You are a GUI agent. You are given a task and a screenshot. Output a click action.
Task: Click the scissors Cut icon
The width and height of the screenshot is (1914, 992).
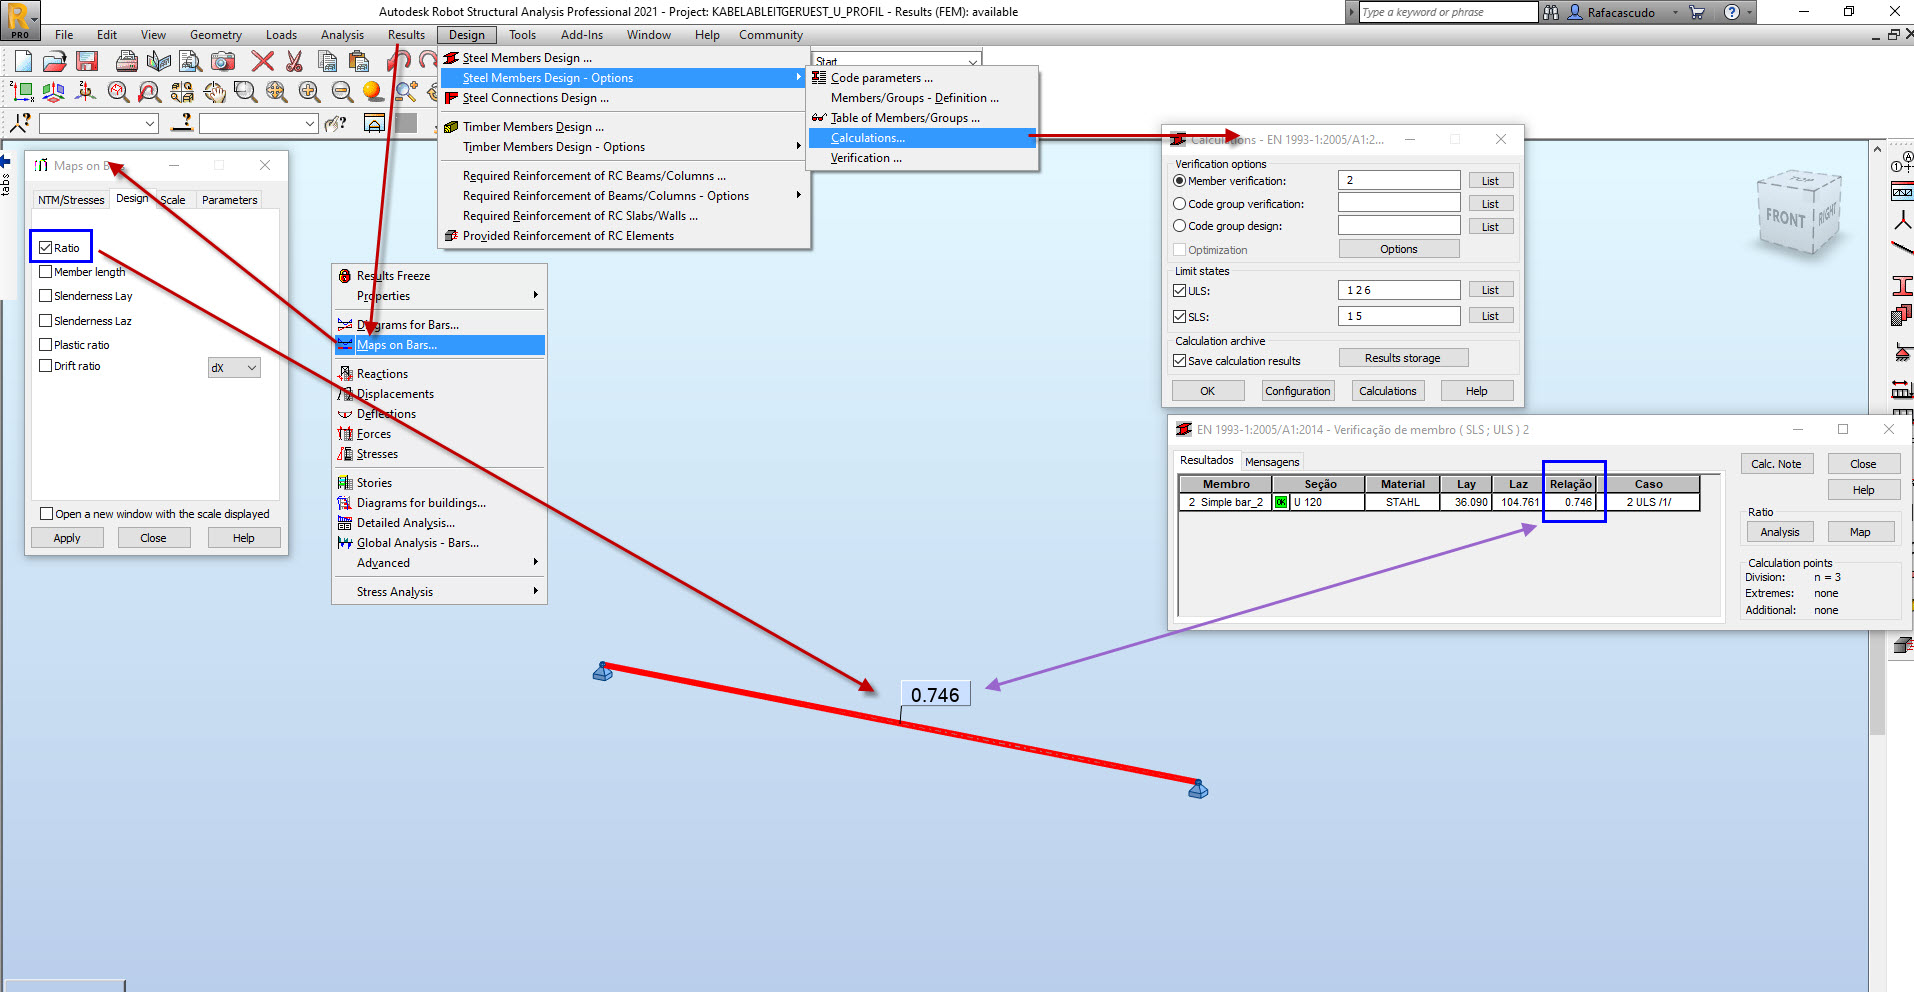[294, 61]
